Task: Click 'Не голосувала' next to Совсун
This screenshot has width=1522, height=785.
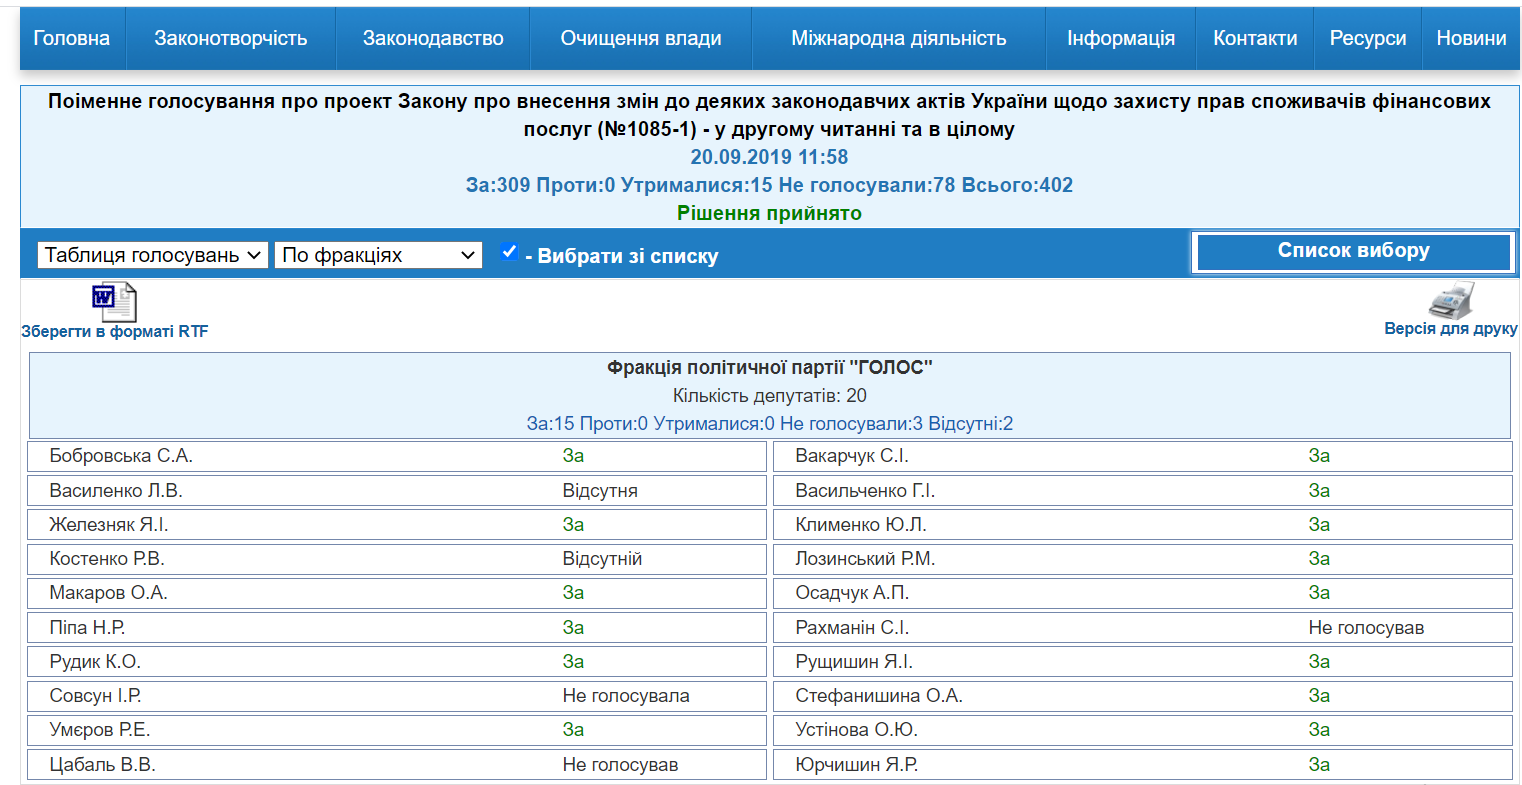Action: [626, 696]
